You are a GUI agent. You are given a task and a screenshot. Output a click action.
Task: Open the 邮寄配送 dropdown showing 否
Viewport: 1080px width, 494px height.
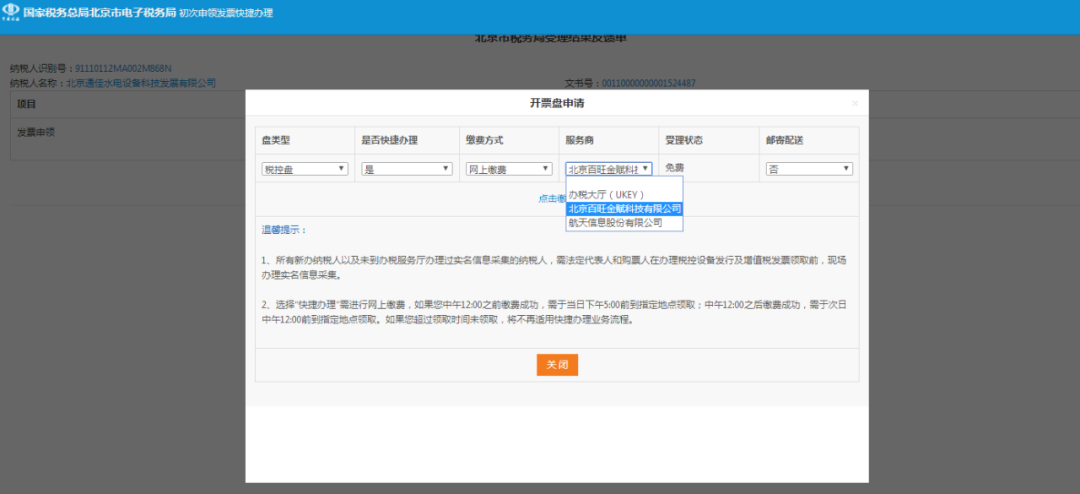click(x=809, y=170)
